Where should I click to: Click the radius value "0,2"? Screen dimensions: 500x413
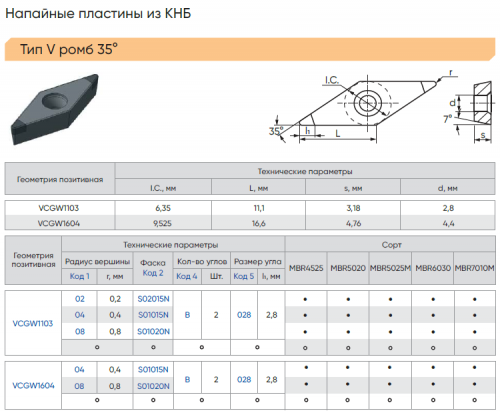click(115, 299)
